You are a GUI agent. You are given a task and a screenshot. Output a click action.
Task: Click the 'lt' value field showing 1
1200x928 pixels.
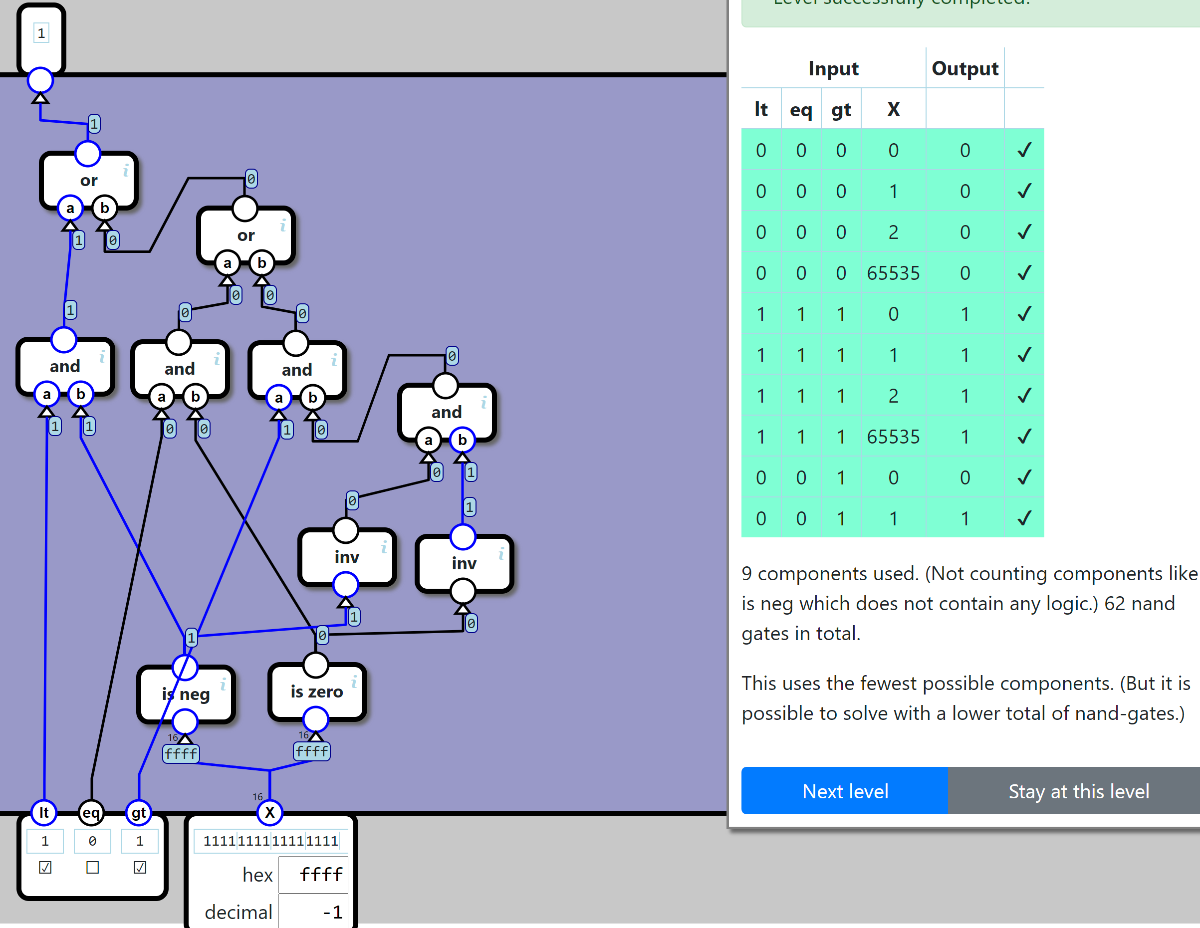tap(45, 842)
